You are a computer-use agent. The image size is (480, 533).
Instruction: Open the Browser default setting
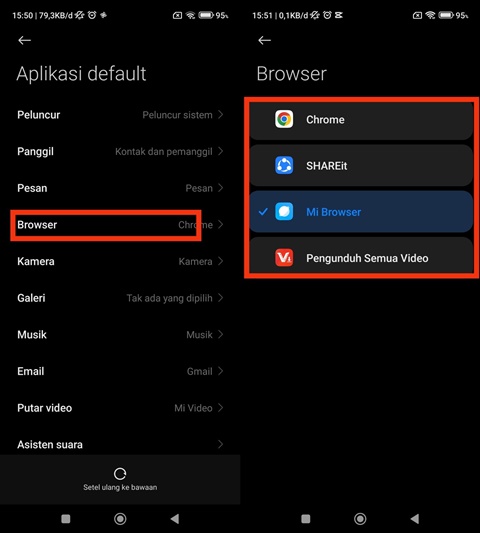click(x=120, y=225)
